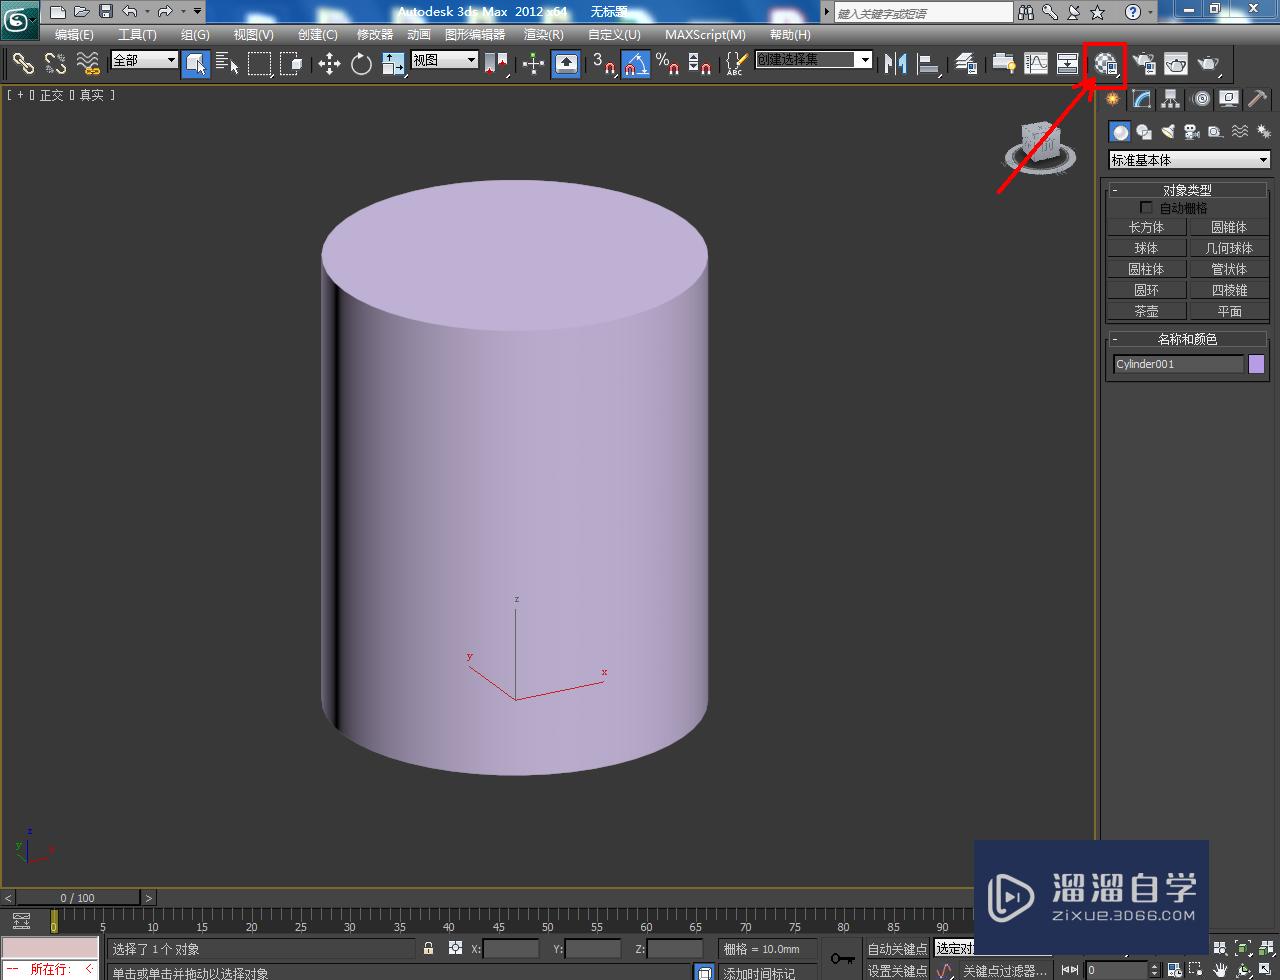The image size is (1280, 980).
Task: Collapse the 对象类型 rollout
Action: [1187, 190]
